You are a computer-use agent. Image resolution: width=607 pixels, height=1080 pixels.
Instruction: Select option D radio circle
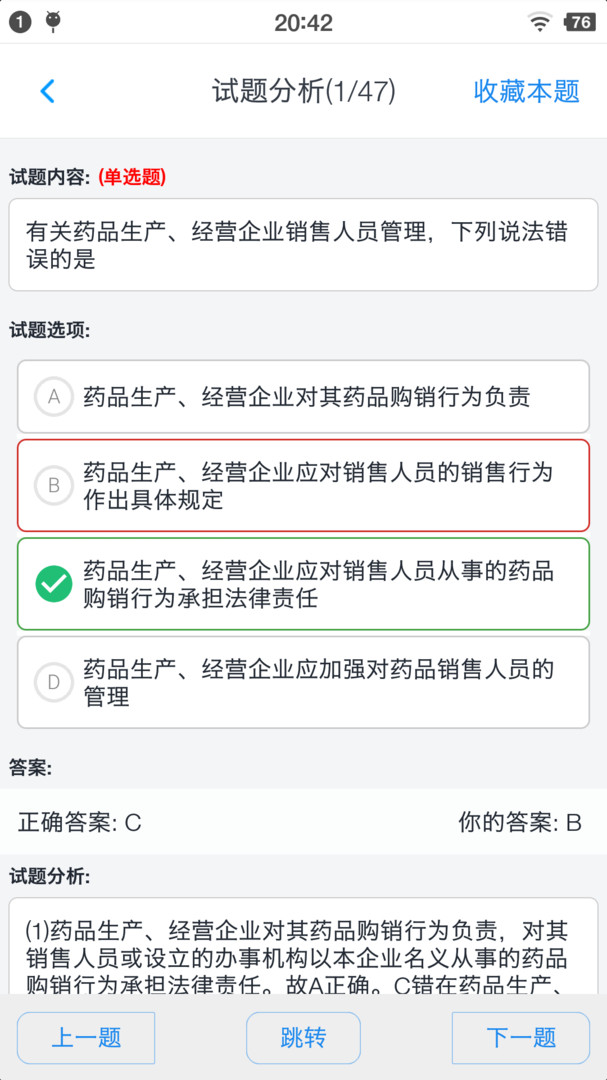click(x=54, y=683)
